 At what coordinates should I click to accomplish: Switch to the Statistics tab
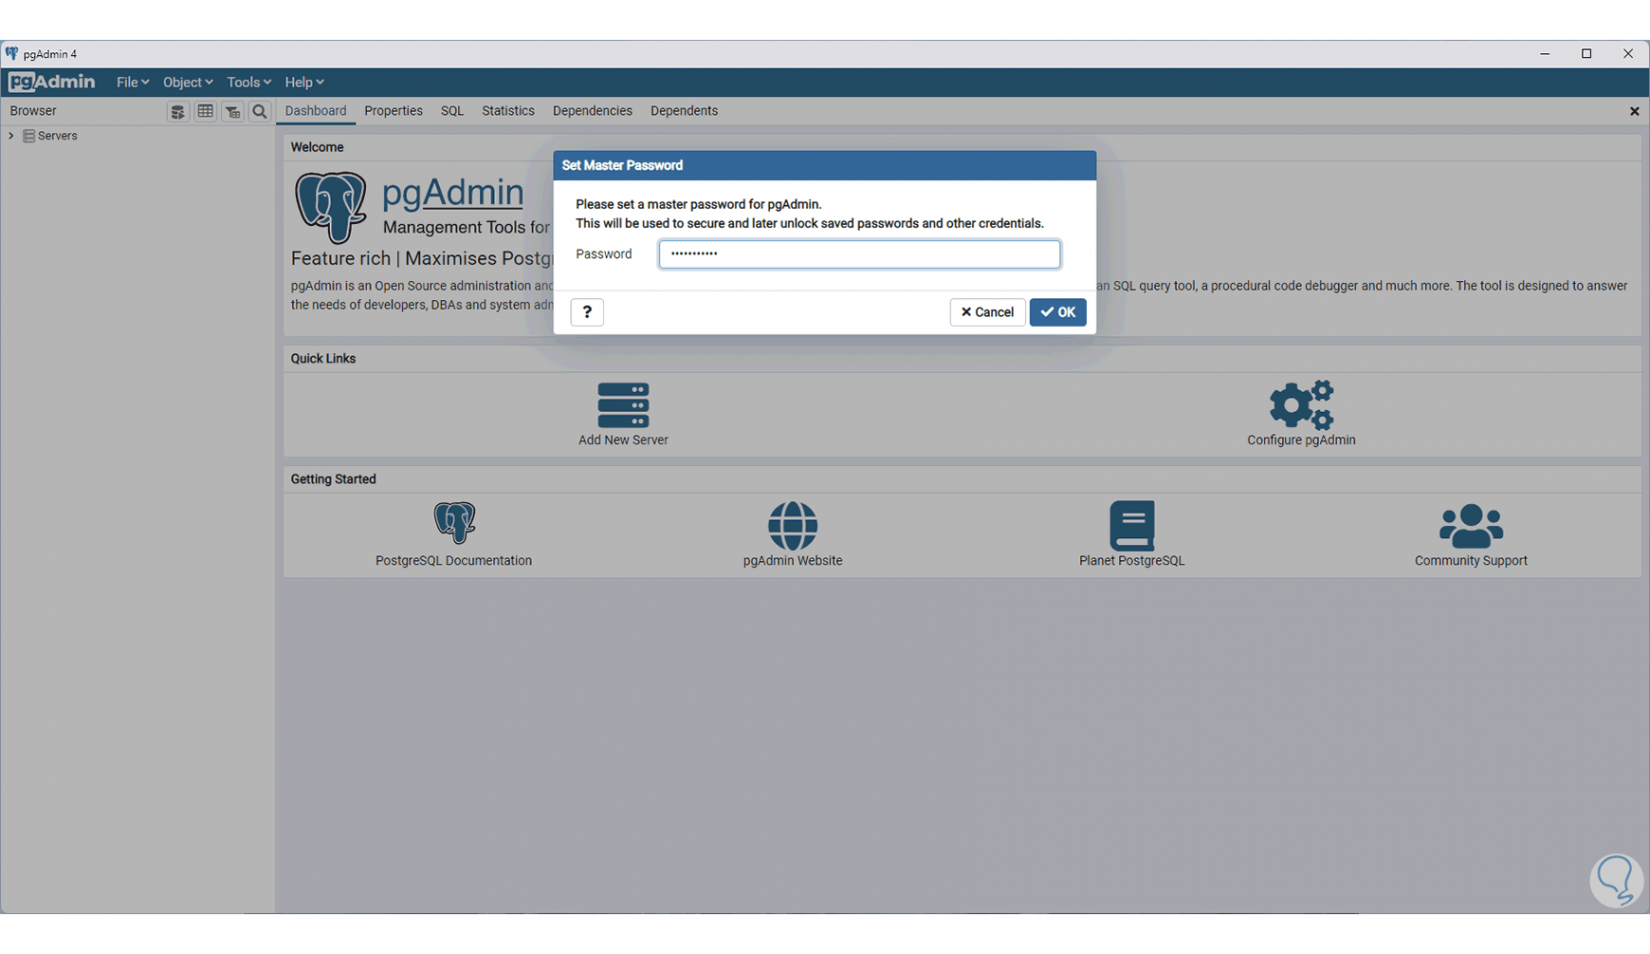coord(508,111)
